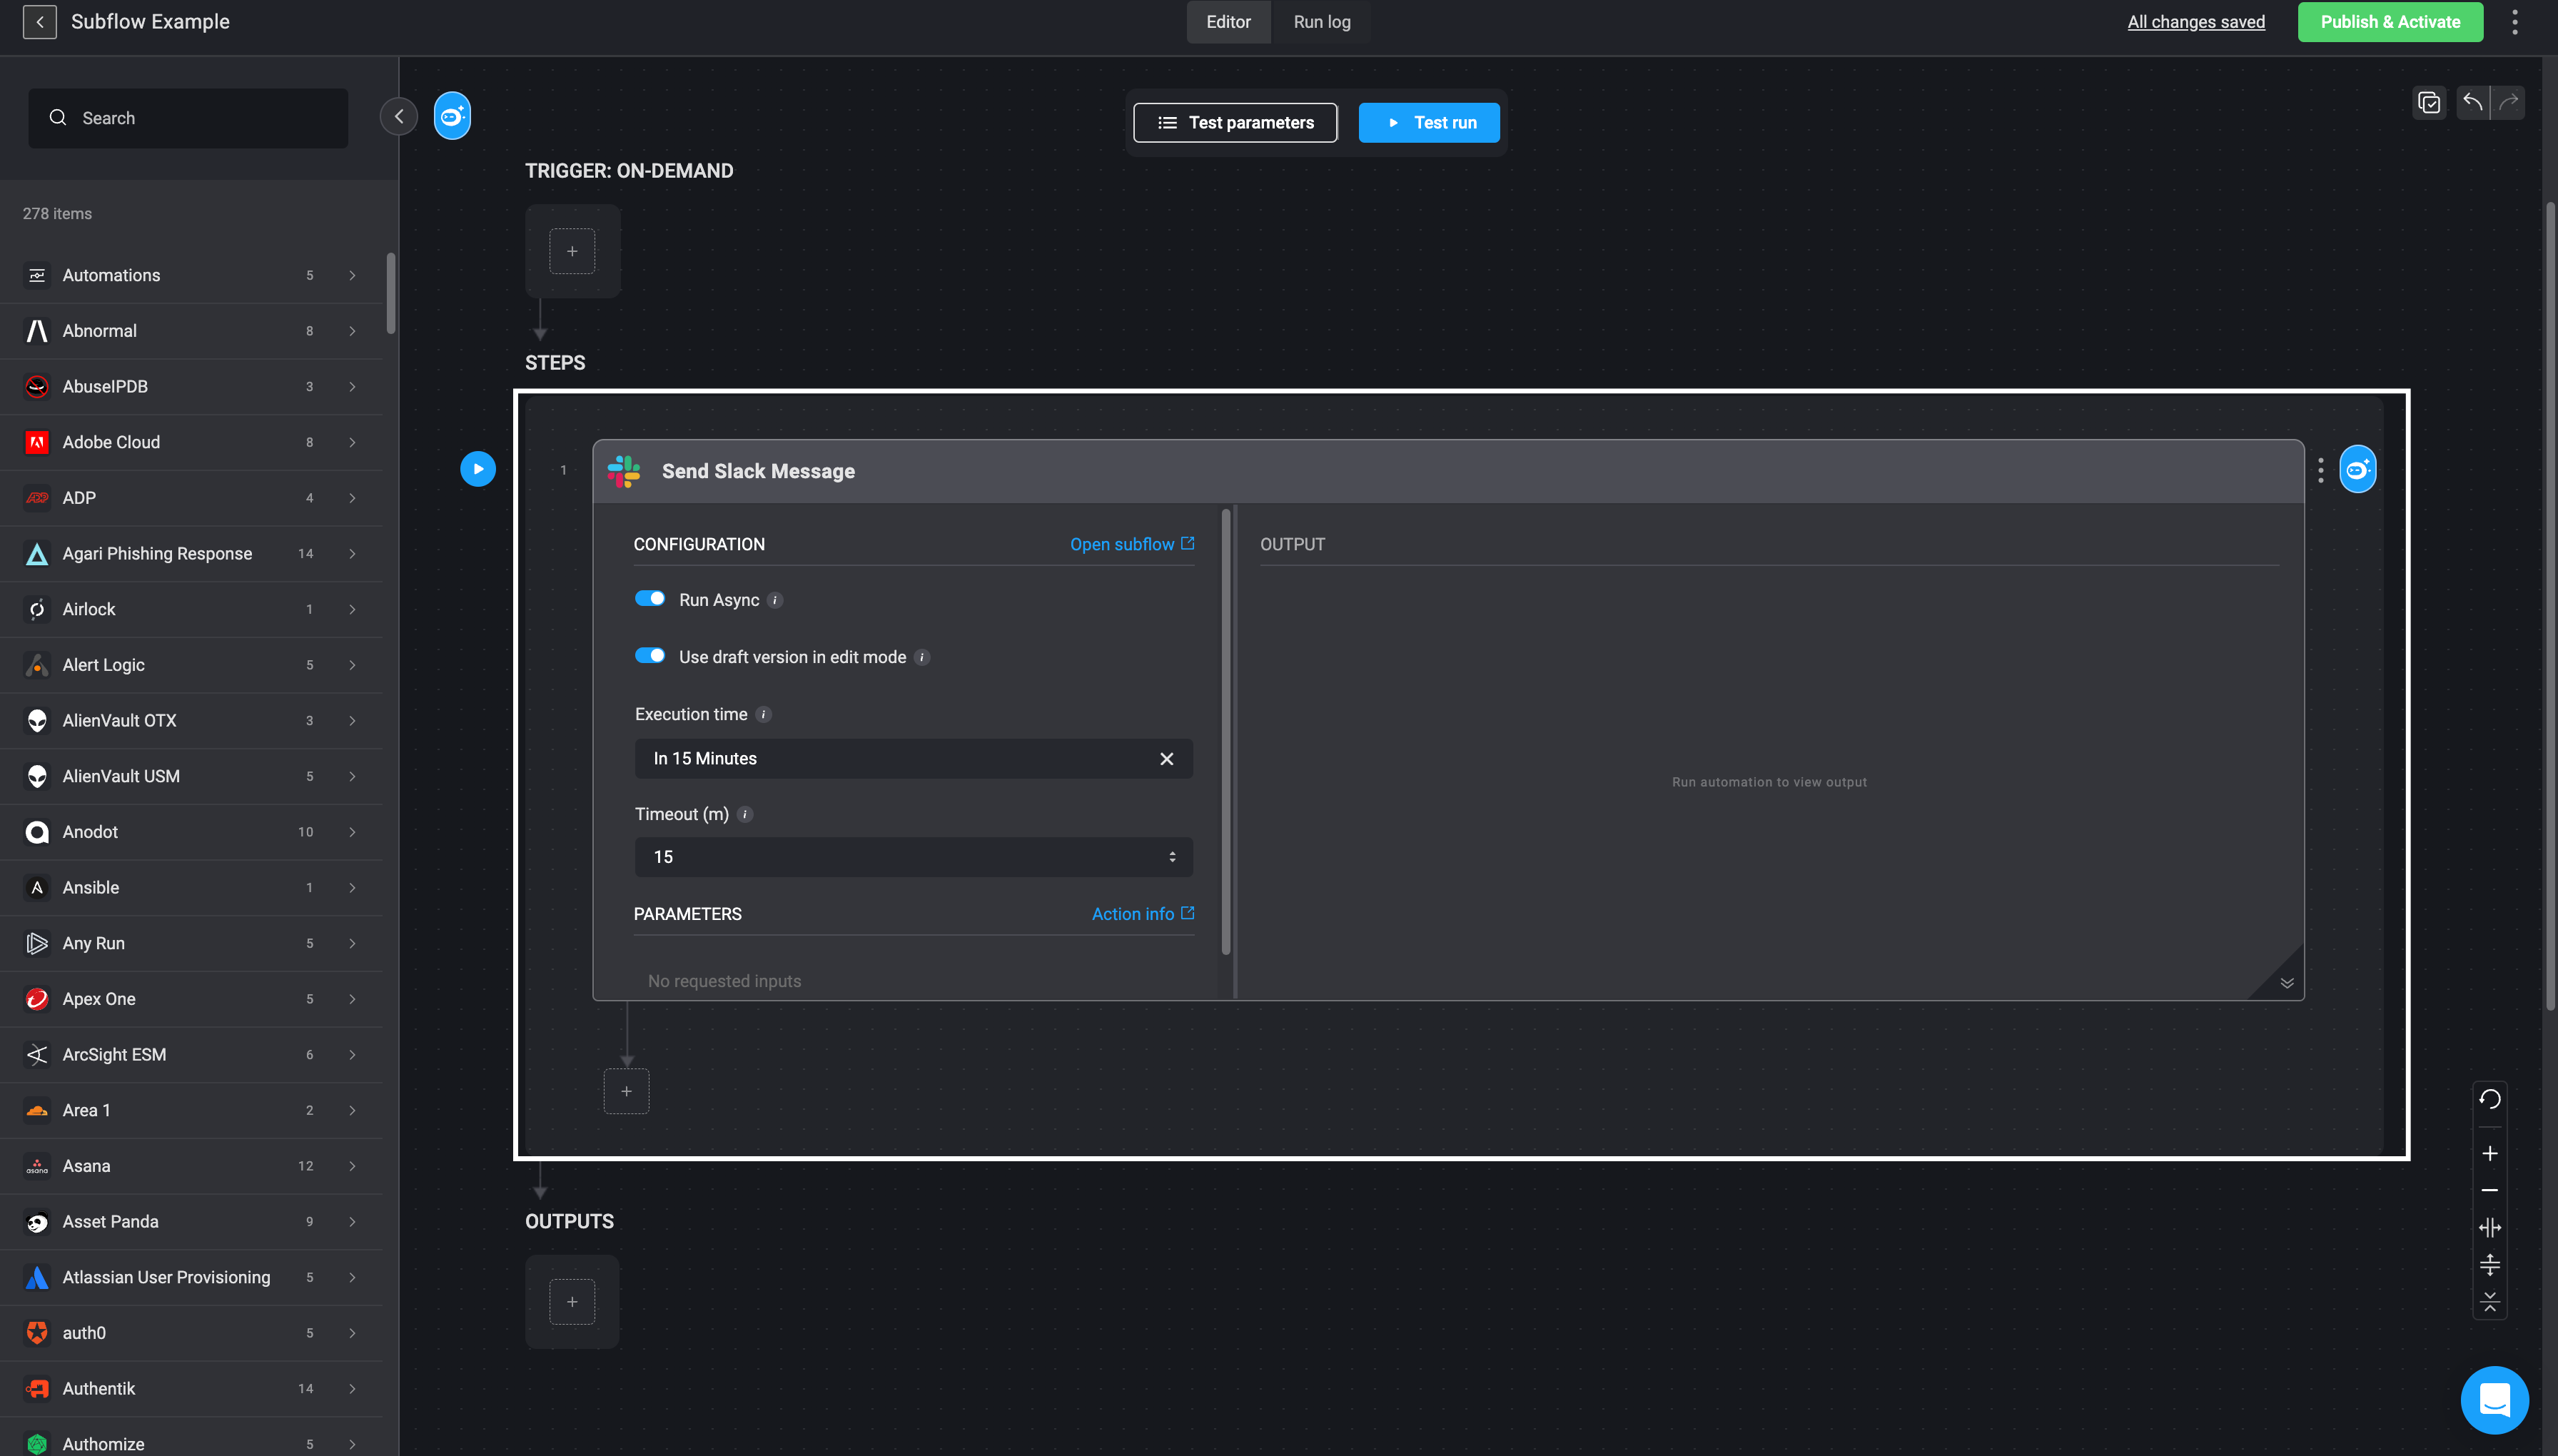The height and width of the screenshot is (1456, 2558).
Task: Fit canvas height with vertical arrows icon
Action: [x=2489, y=1265]
